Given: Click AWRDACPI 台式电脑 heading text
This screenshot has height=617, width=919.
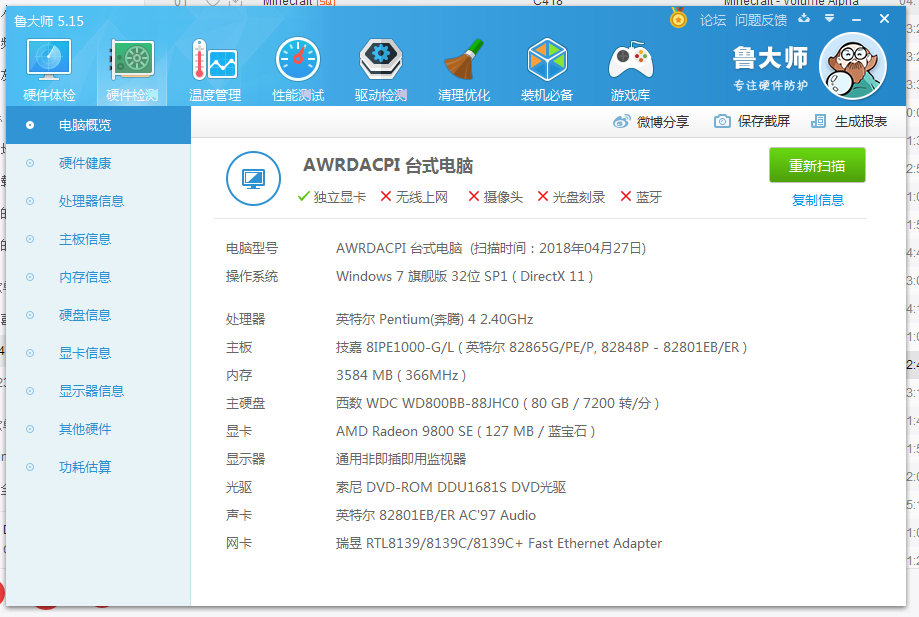Looking at the screenshot, I should (388, 166).
